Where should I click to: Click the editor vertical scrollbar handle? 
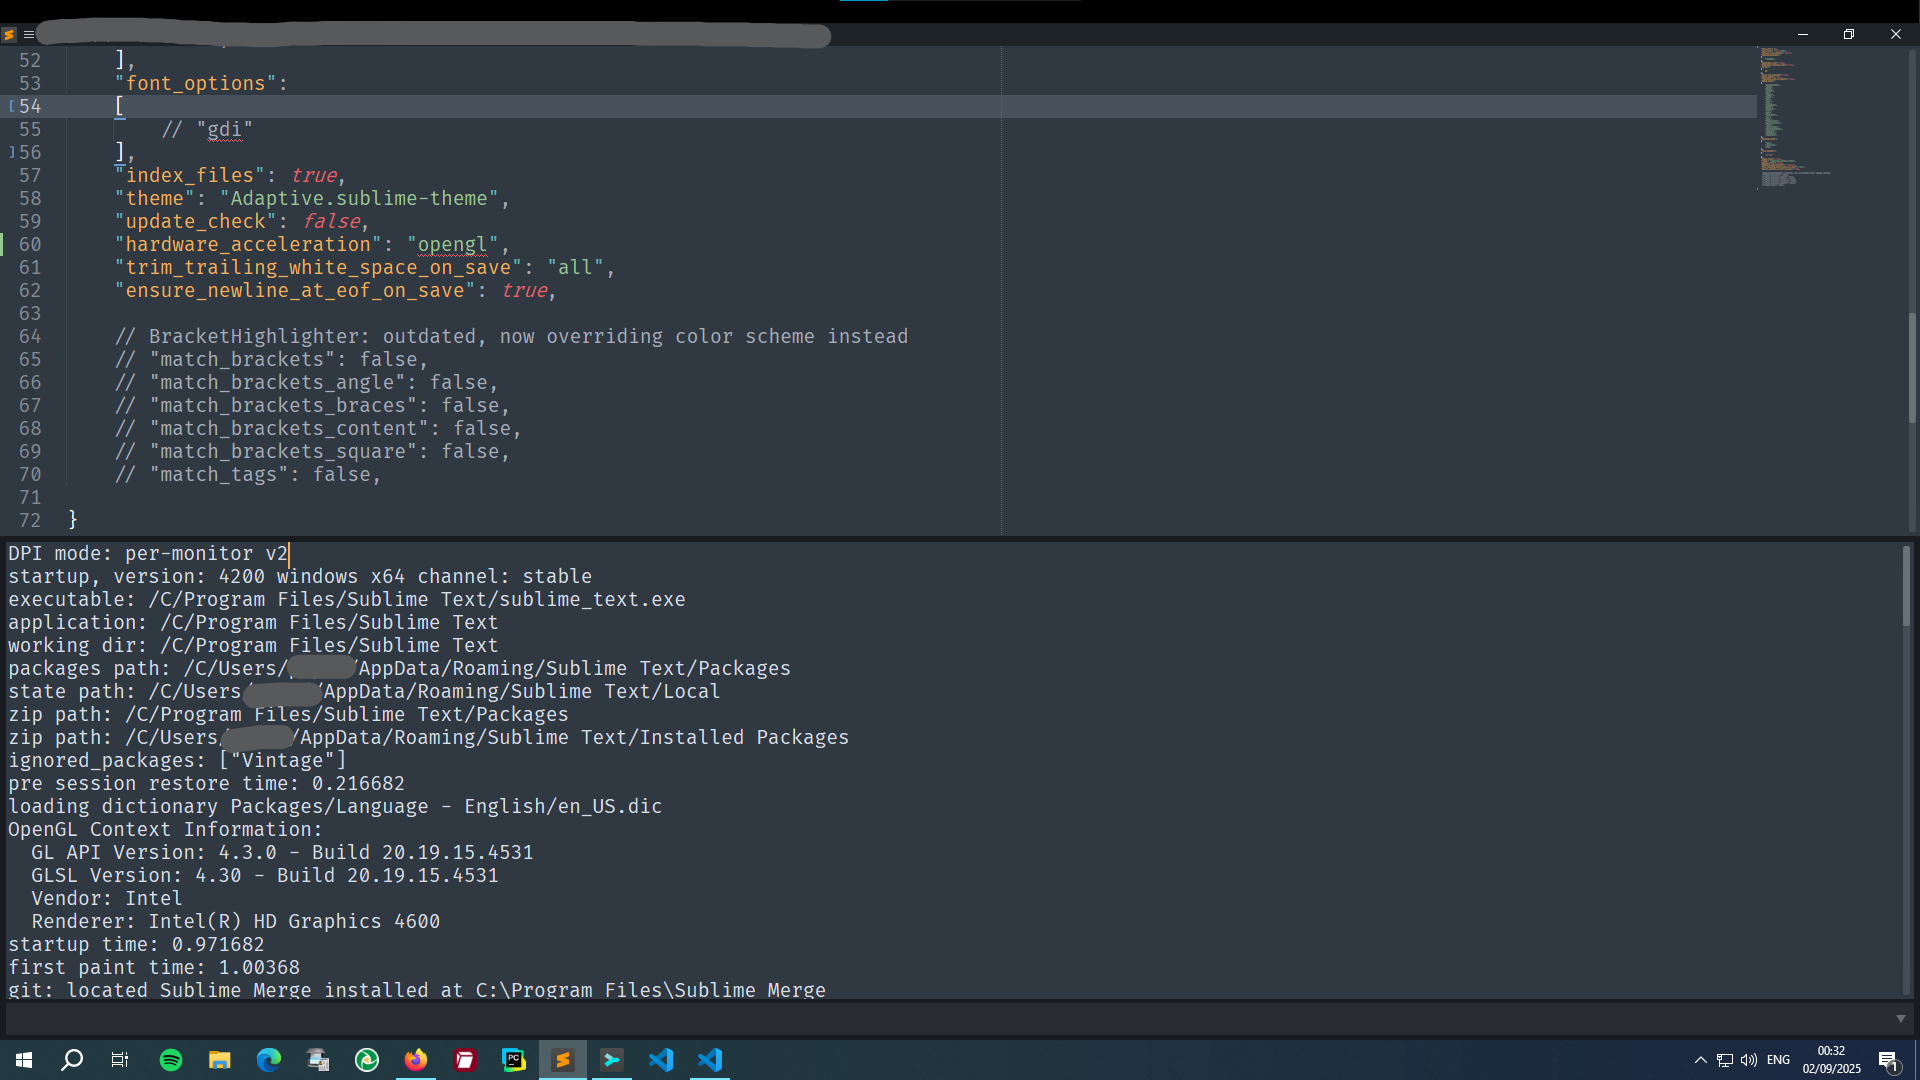point(1912,367)
